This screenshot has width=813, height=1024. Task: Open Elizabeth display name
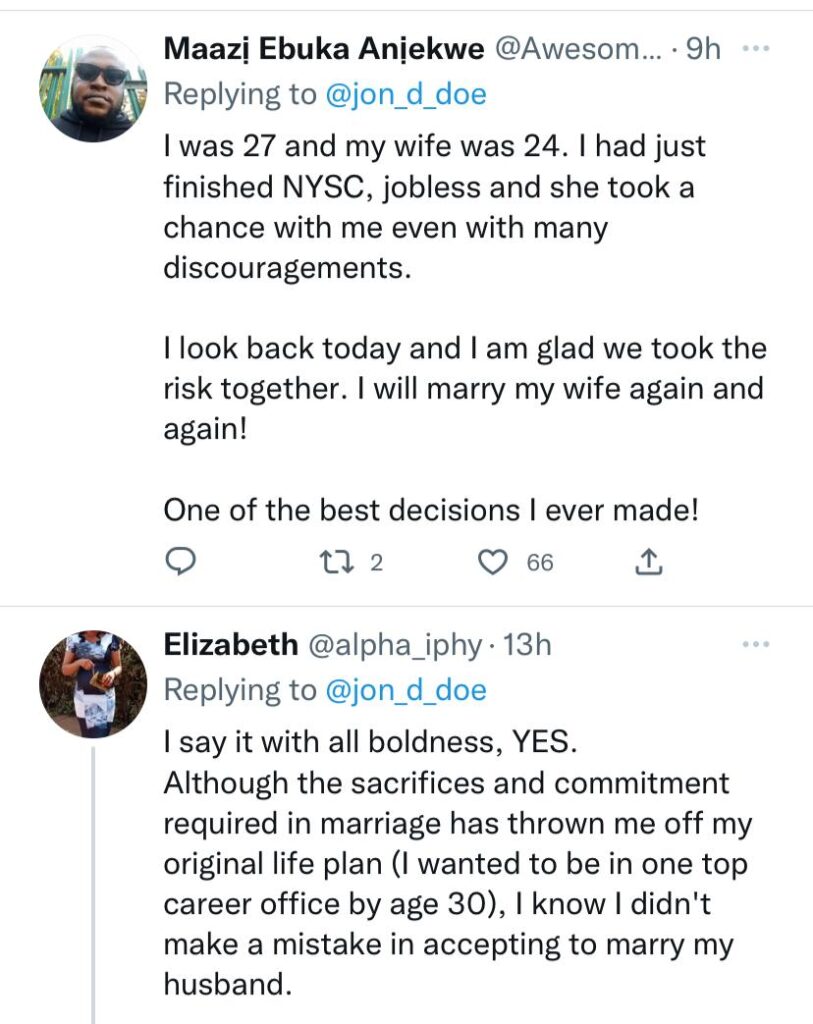click(x=231, y=645)
